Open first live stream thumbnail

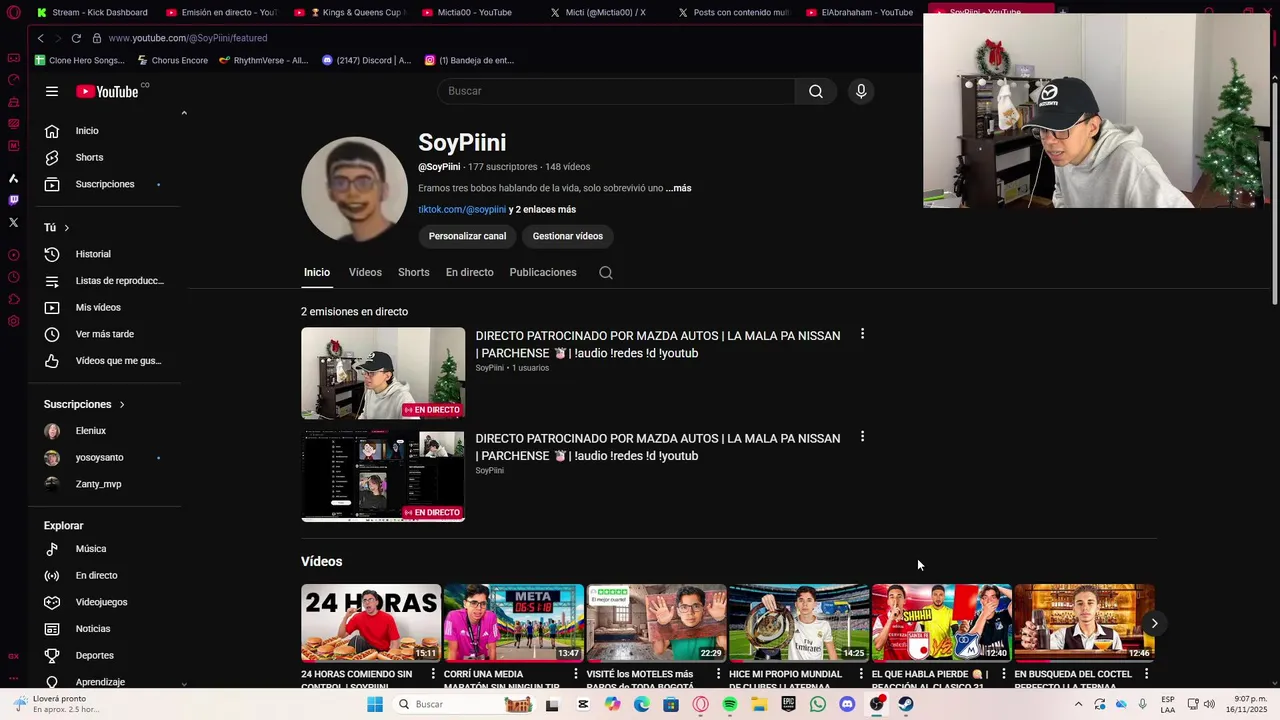[x=383, y=373]
